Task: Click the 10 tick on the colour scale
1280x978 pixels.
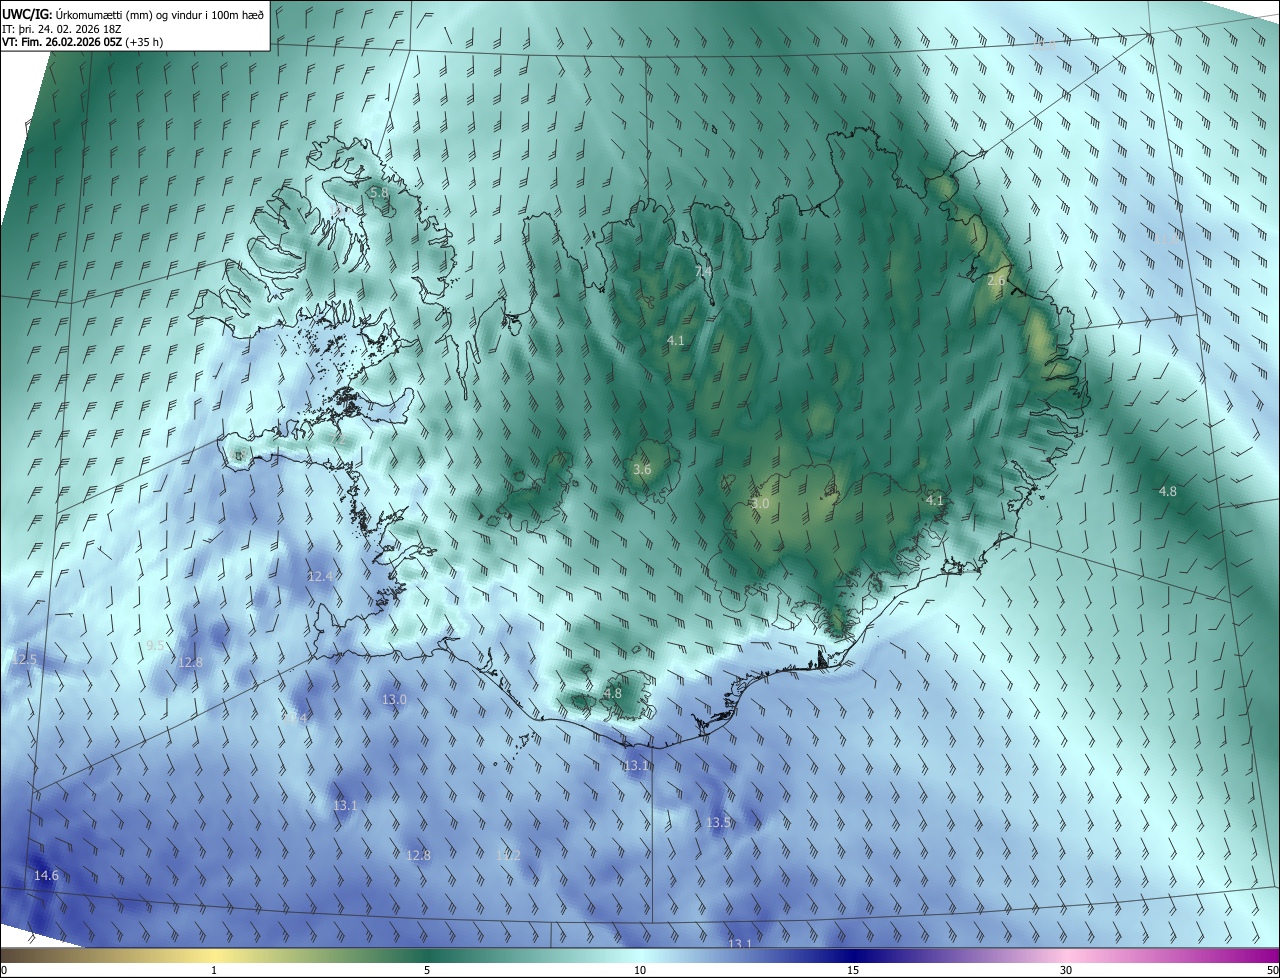Action: [640, 970]
